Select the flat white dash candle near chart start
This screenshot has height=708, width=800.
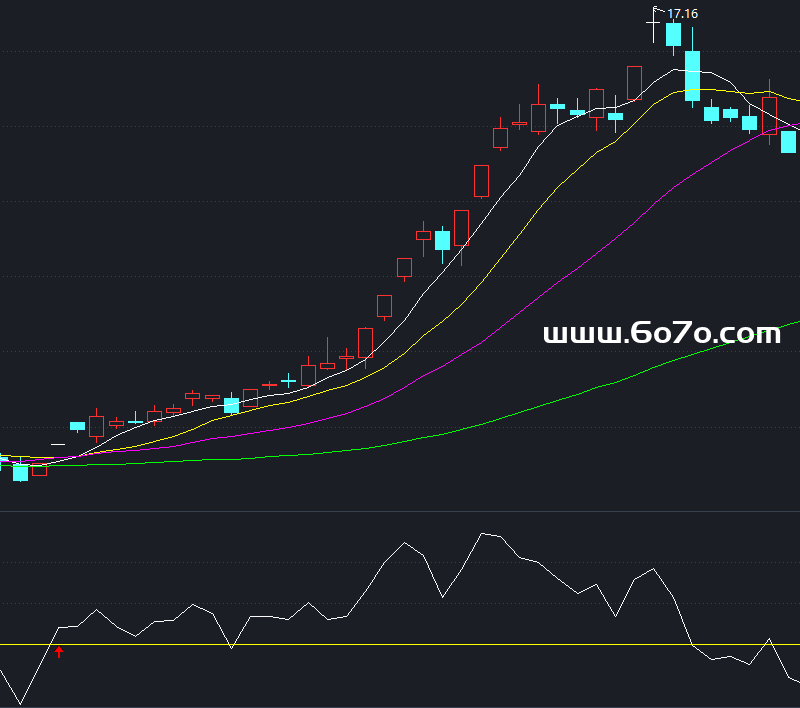(58, 445)
